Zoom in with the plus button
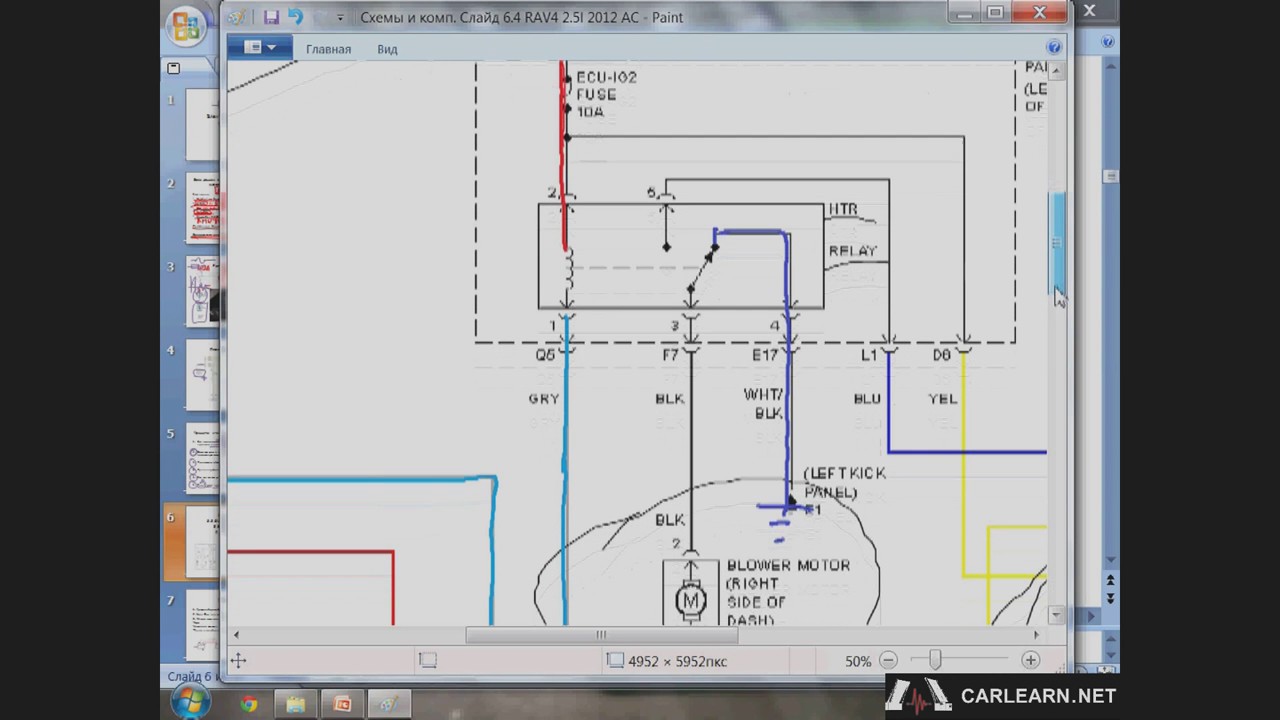 tap(1030, 660)
